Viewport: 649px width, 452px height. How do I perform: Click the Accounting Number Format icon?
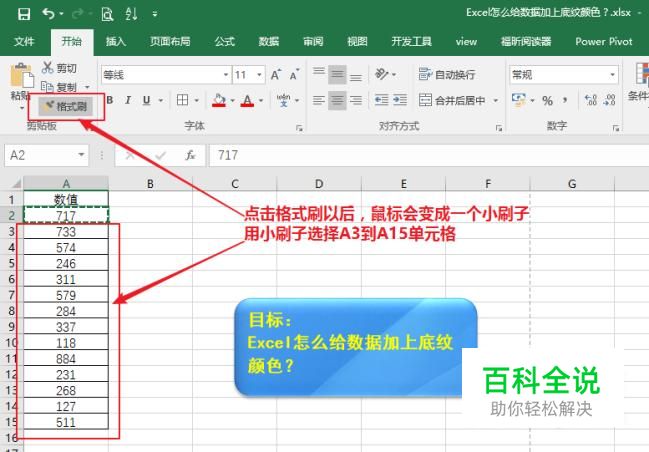pyautogui.click(x=519, y=100)
